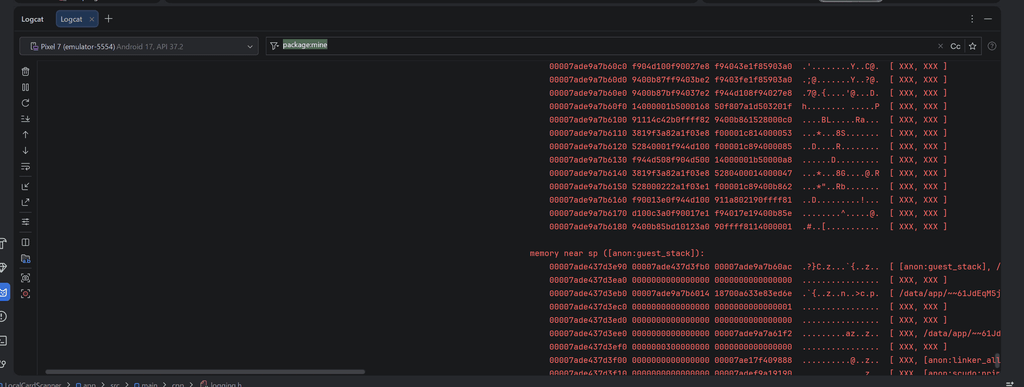This screenshot has width=1024, height=387.
Task: Click log line starting 00007ade9a7b60f0
Action: (x=748, y=106)
